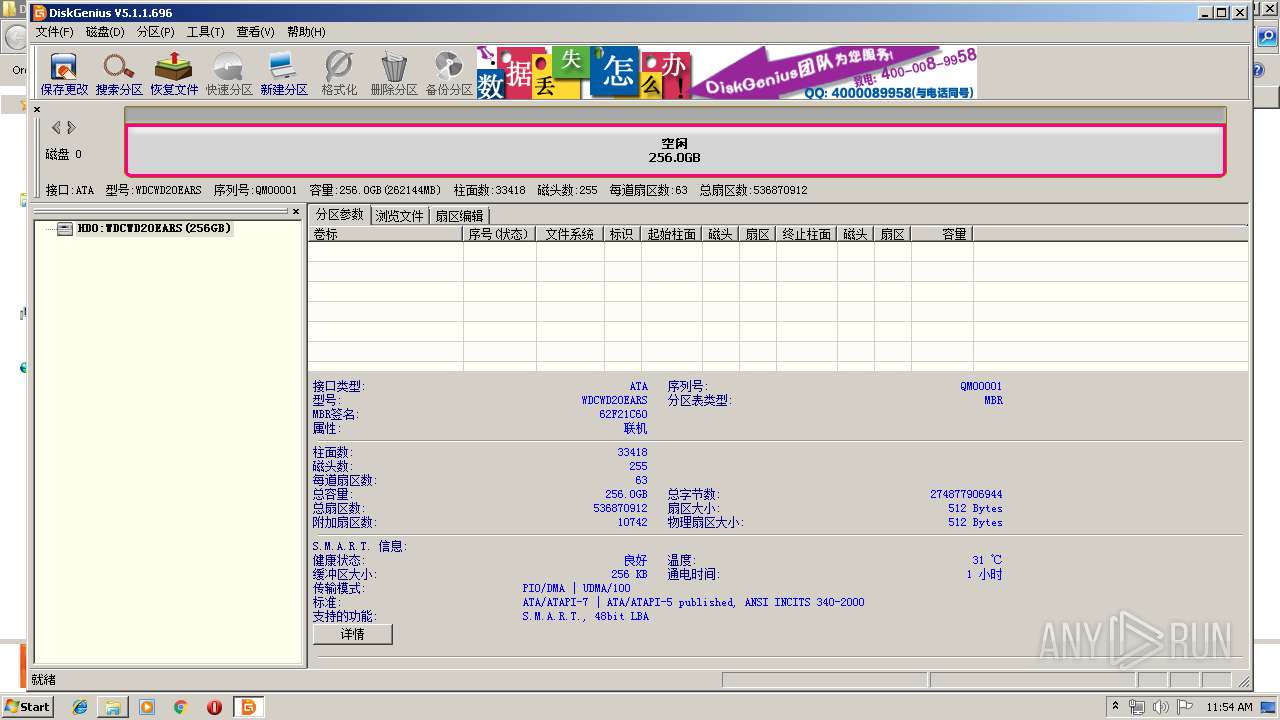Open the 文件(F) menu
1280x720 pixels.
tap(55, 32)
